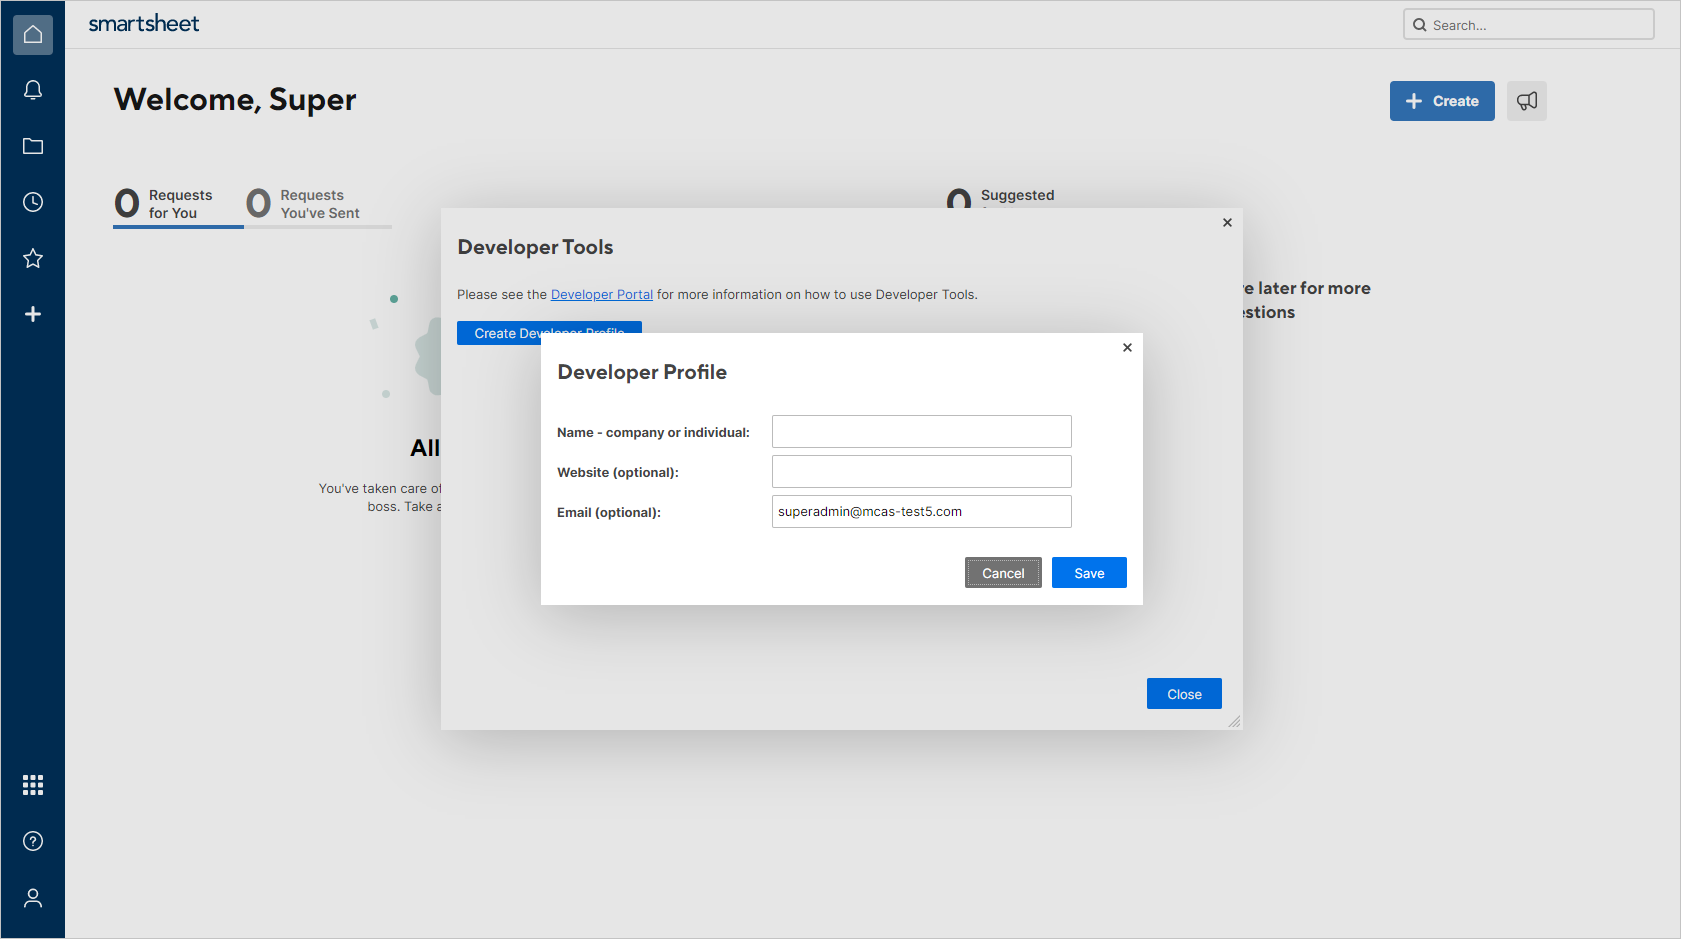Screen dimensions: 1681x939
Task: Save the Developer Profile
Action: click(x=1089, y=572)
